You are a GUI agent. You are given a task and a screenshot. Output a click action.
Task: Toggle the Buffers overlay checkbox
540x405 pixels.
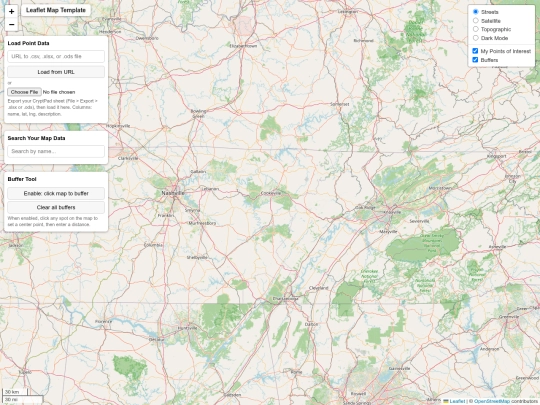click(475, 60)
